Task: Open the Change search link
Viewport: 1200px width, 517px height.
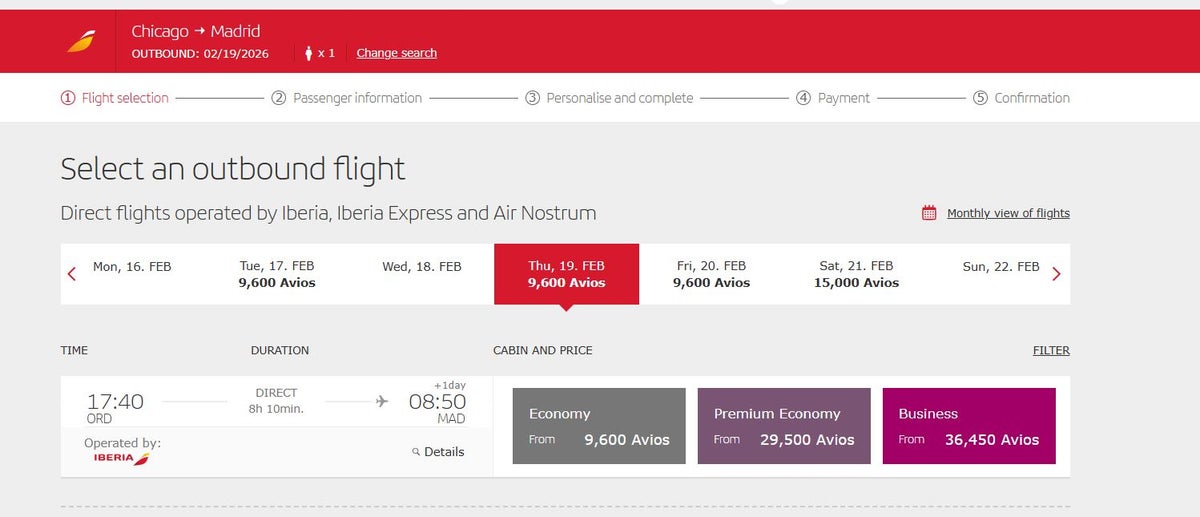Action: point(396,53)
